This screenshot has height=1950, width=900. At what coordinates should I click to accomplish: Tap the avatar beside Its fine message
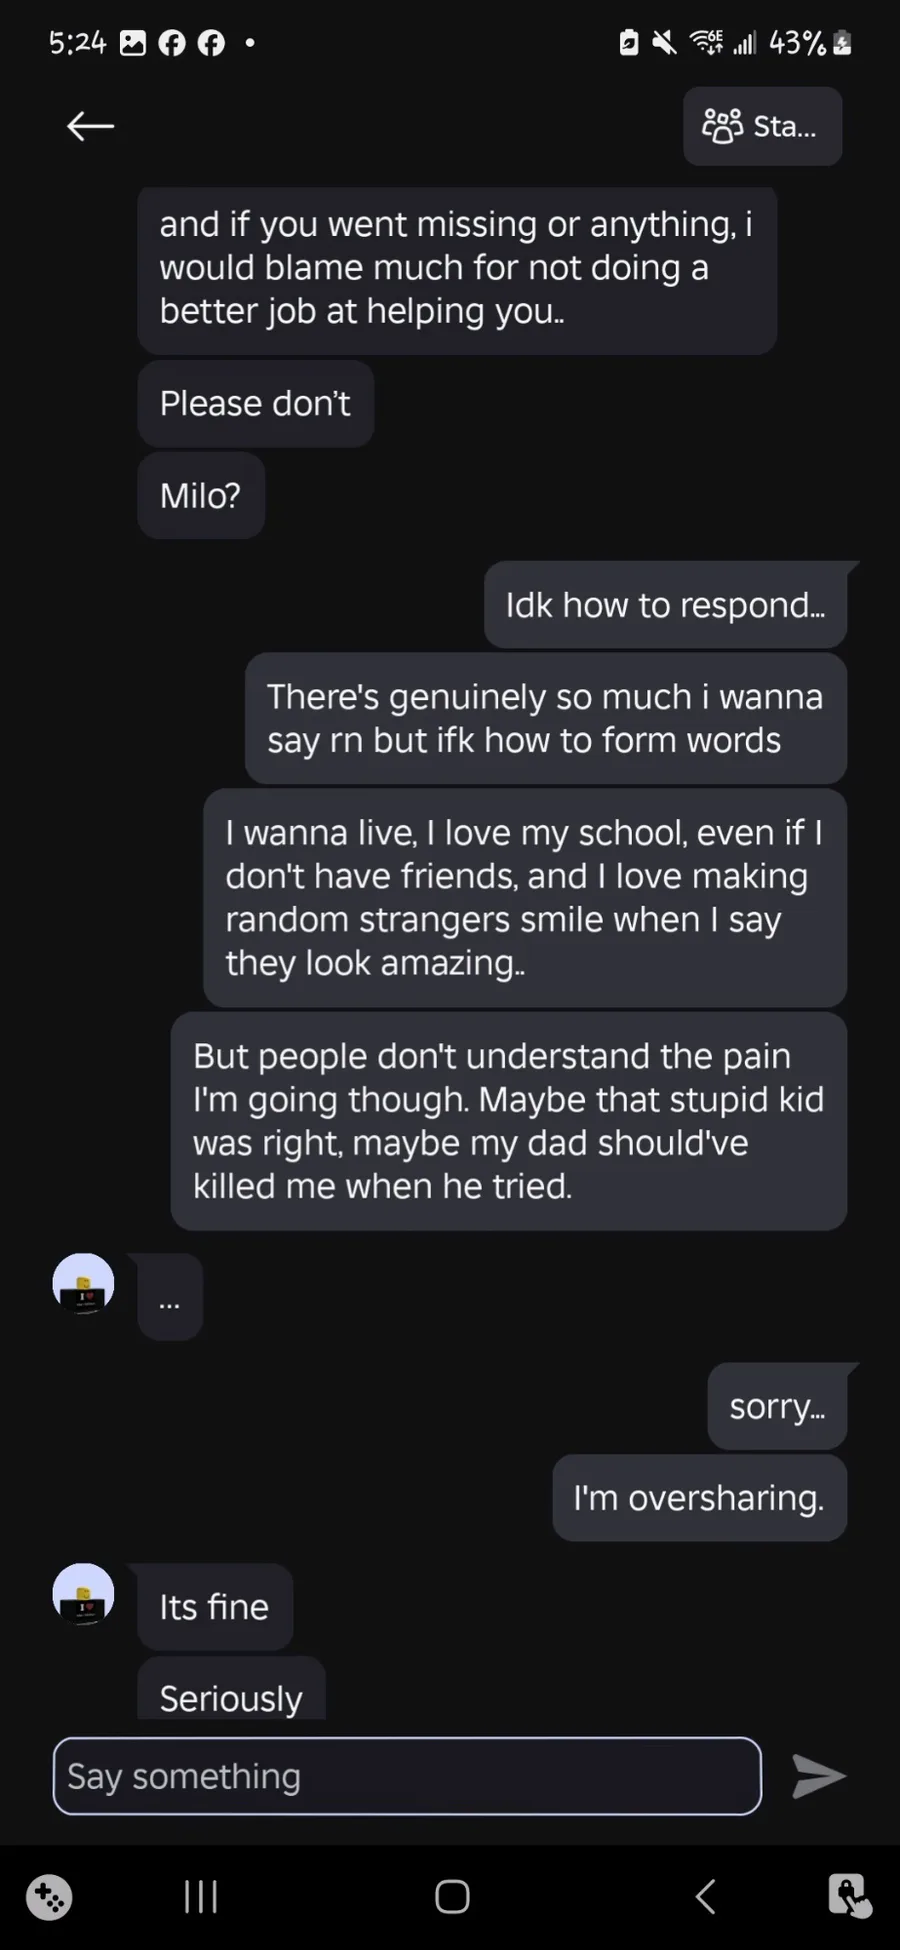point(83,1594)
